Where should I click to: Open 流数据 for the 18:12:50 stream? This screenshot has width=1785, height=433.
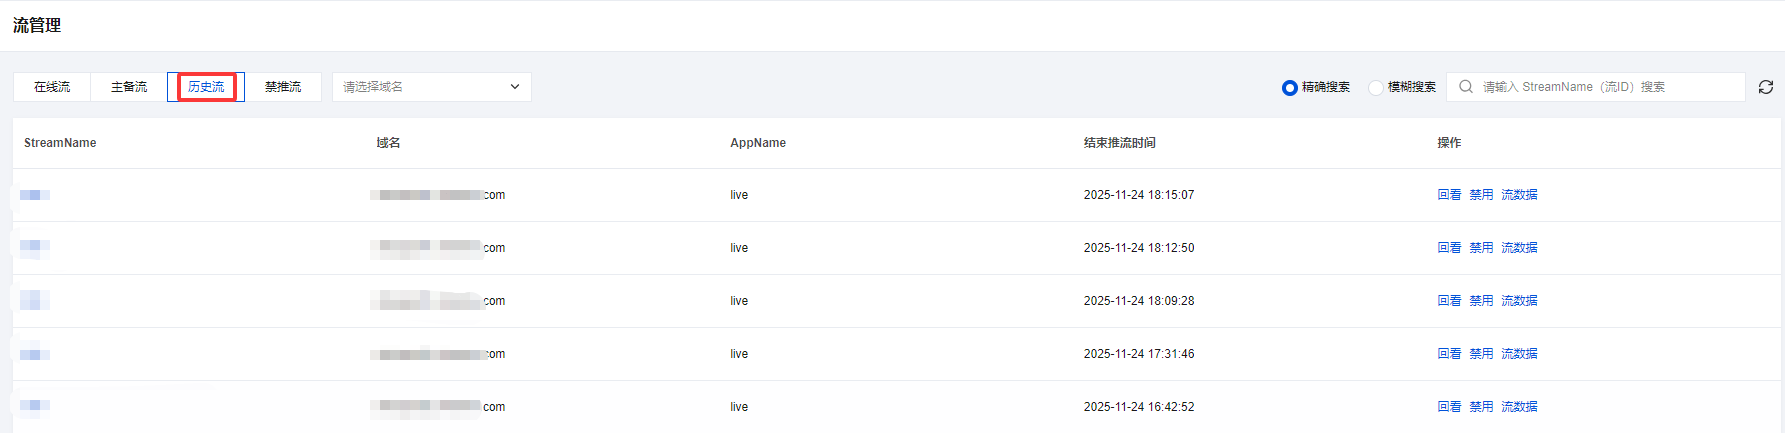pos(1519,248)
